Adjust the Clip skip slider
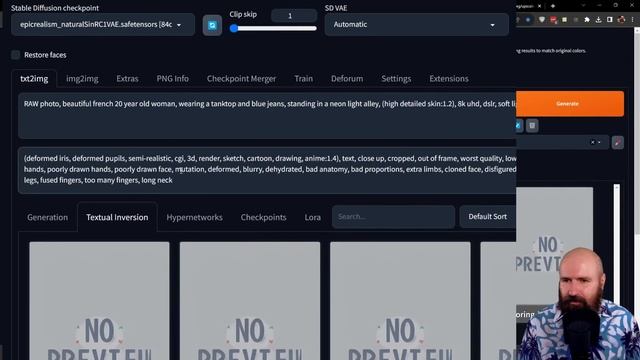The width and height of the screenshot is (640, 360). point(273,28)
